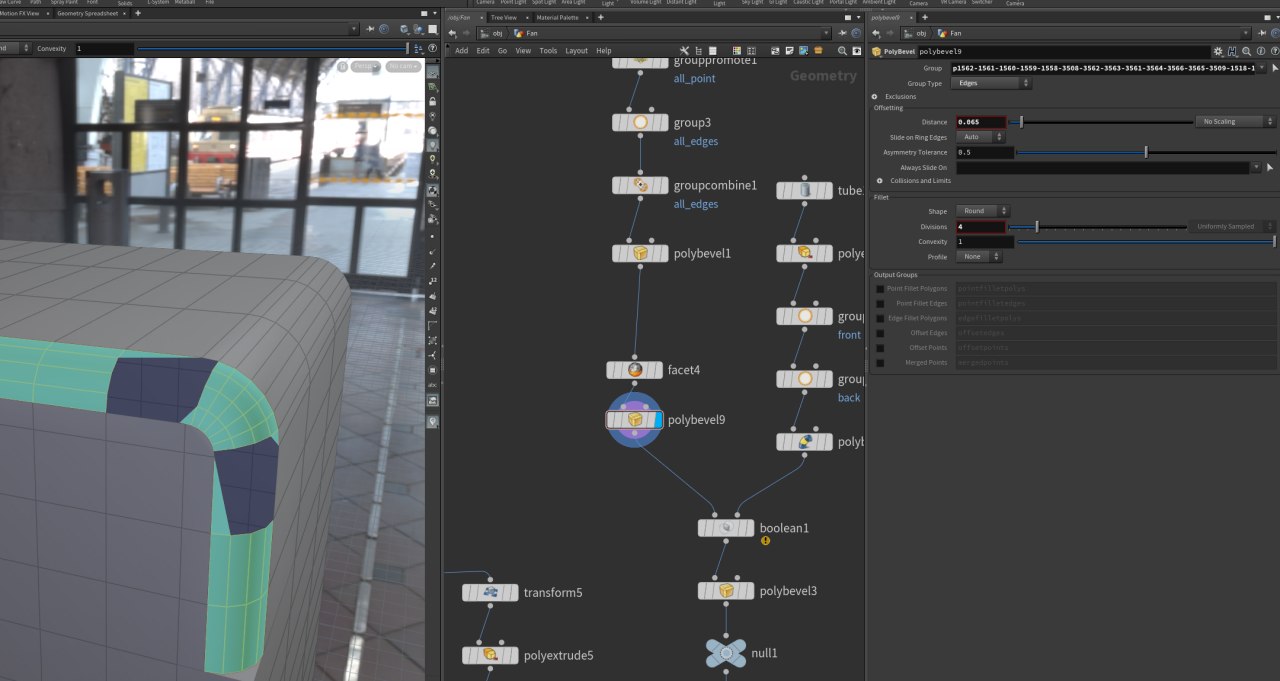Open the Shape Round dropdown
This screenshot has width=1280, height=681.
983,211
